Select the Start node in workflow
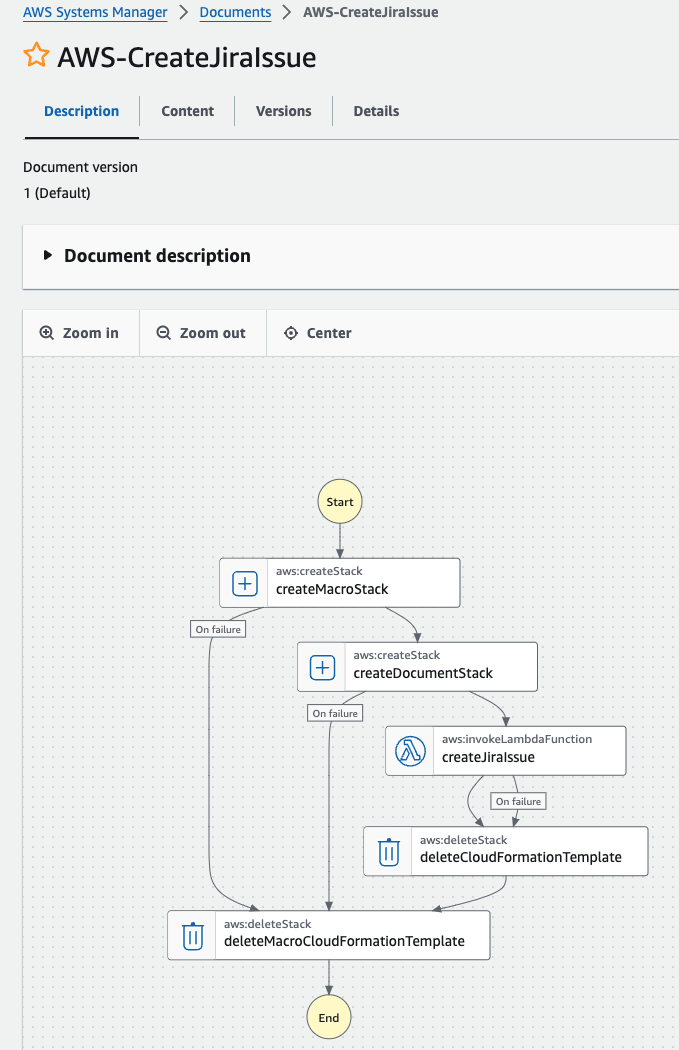 340,502
